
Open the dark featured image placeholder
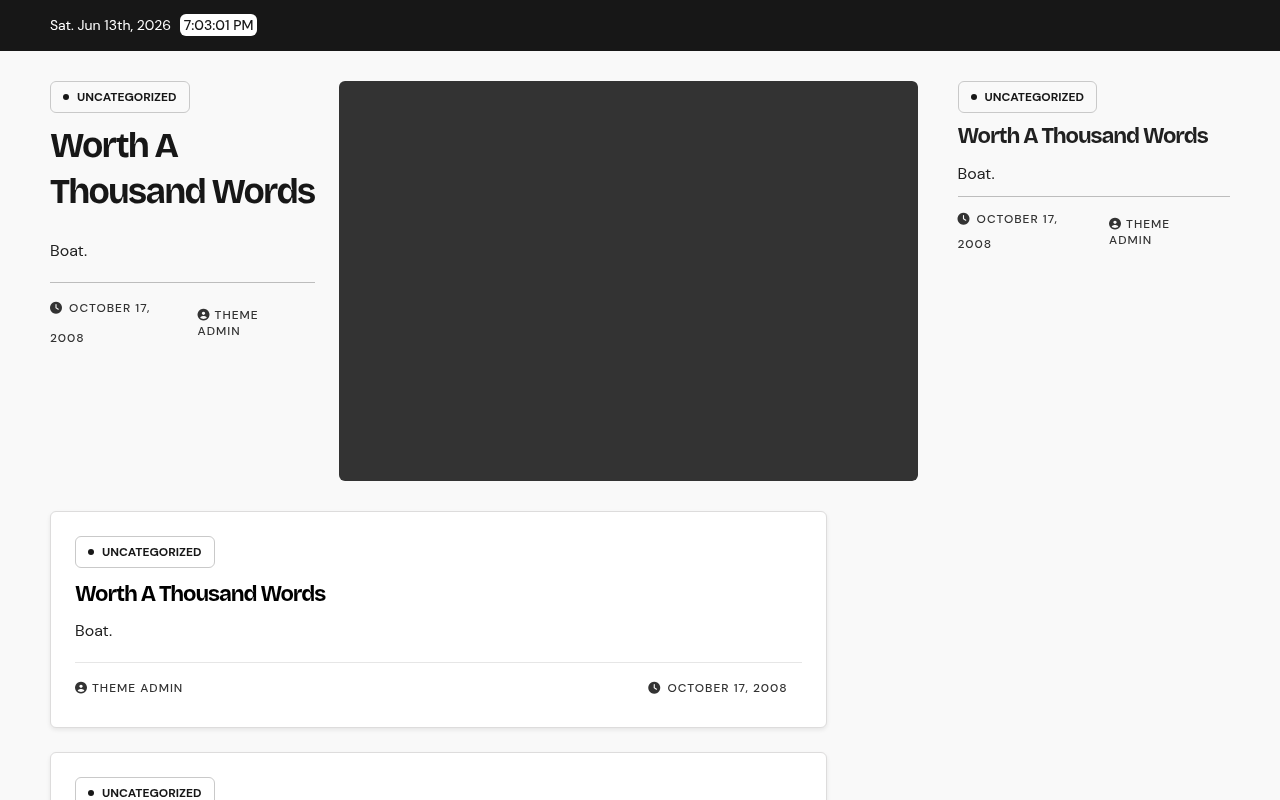click(x=628, y=281)
